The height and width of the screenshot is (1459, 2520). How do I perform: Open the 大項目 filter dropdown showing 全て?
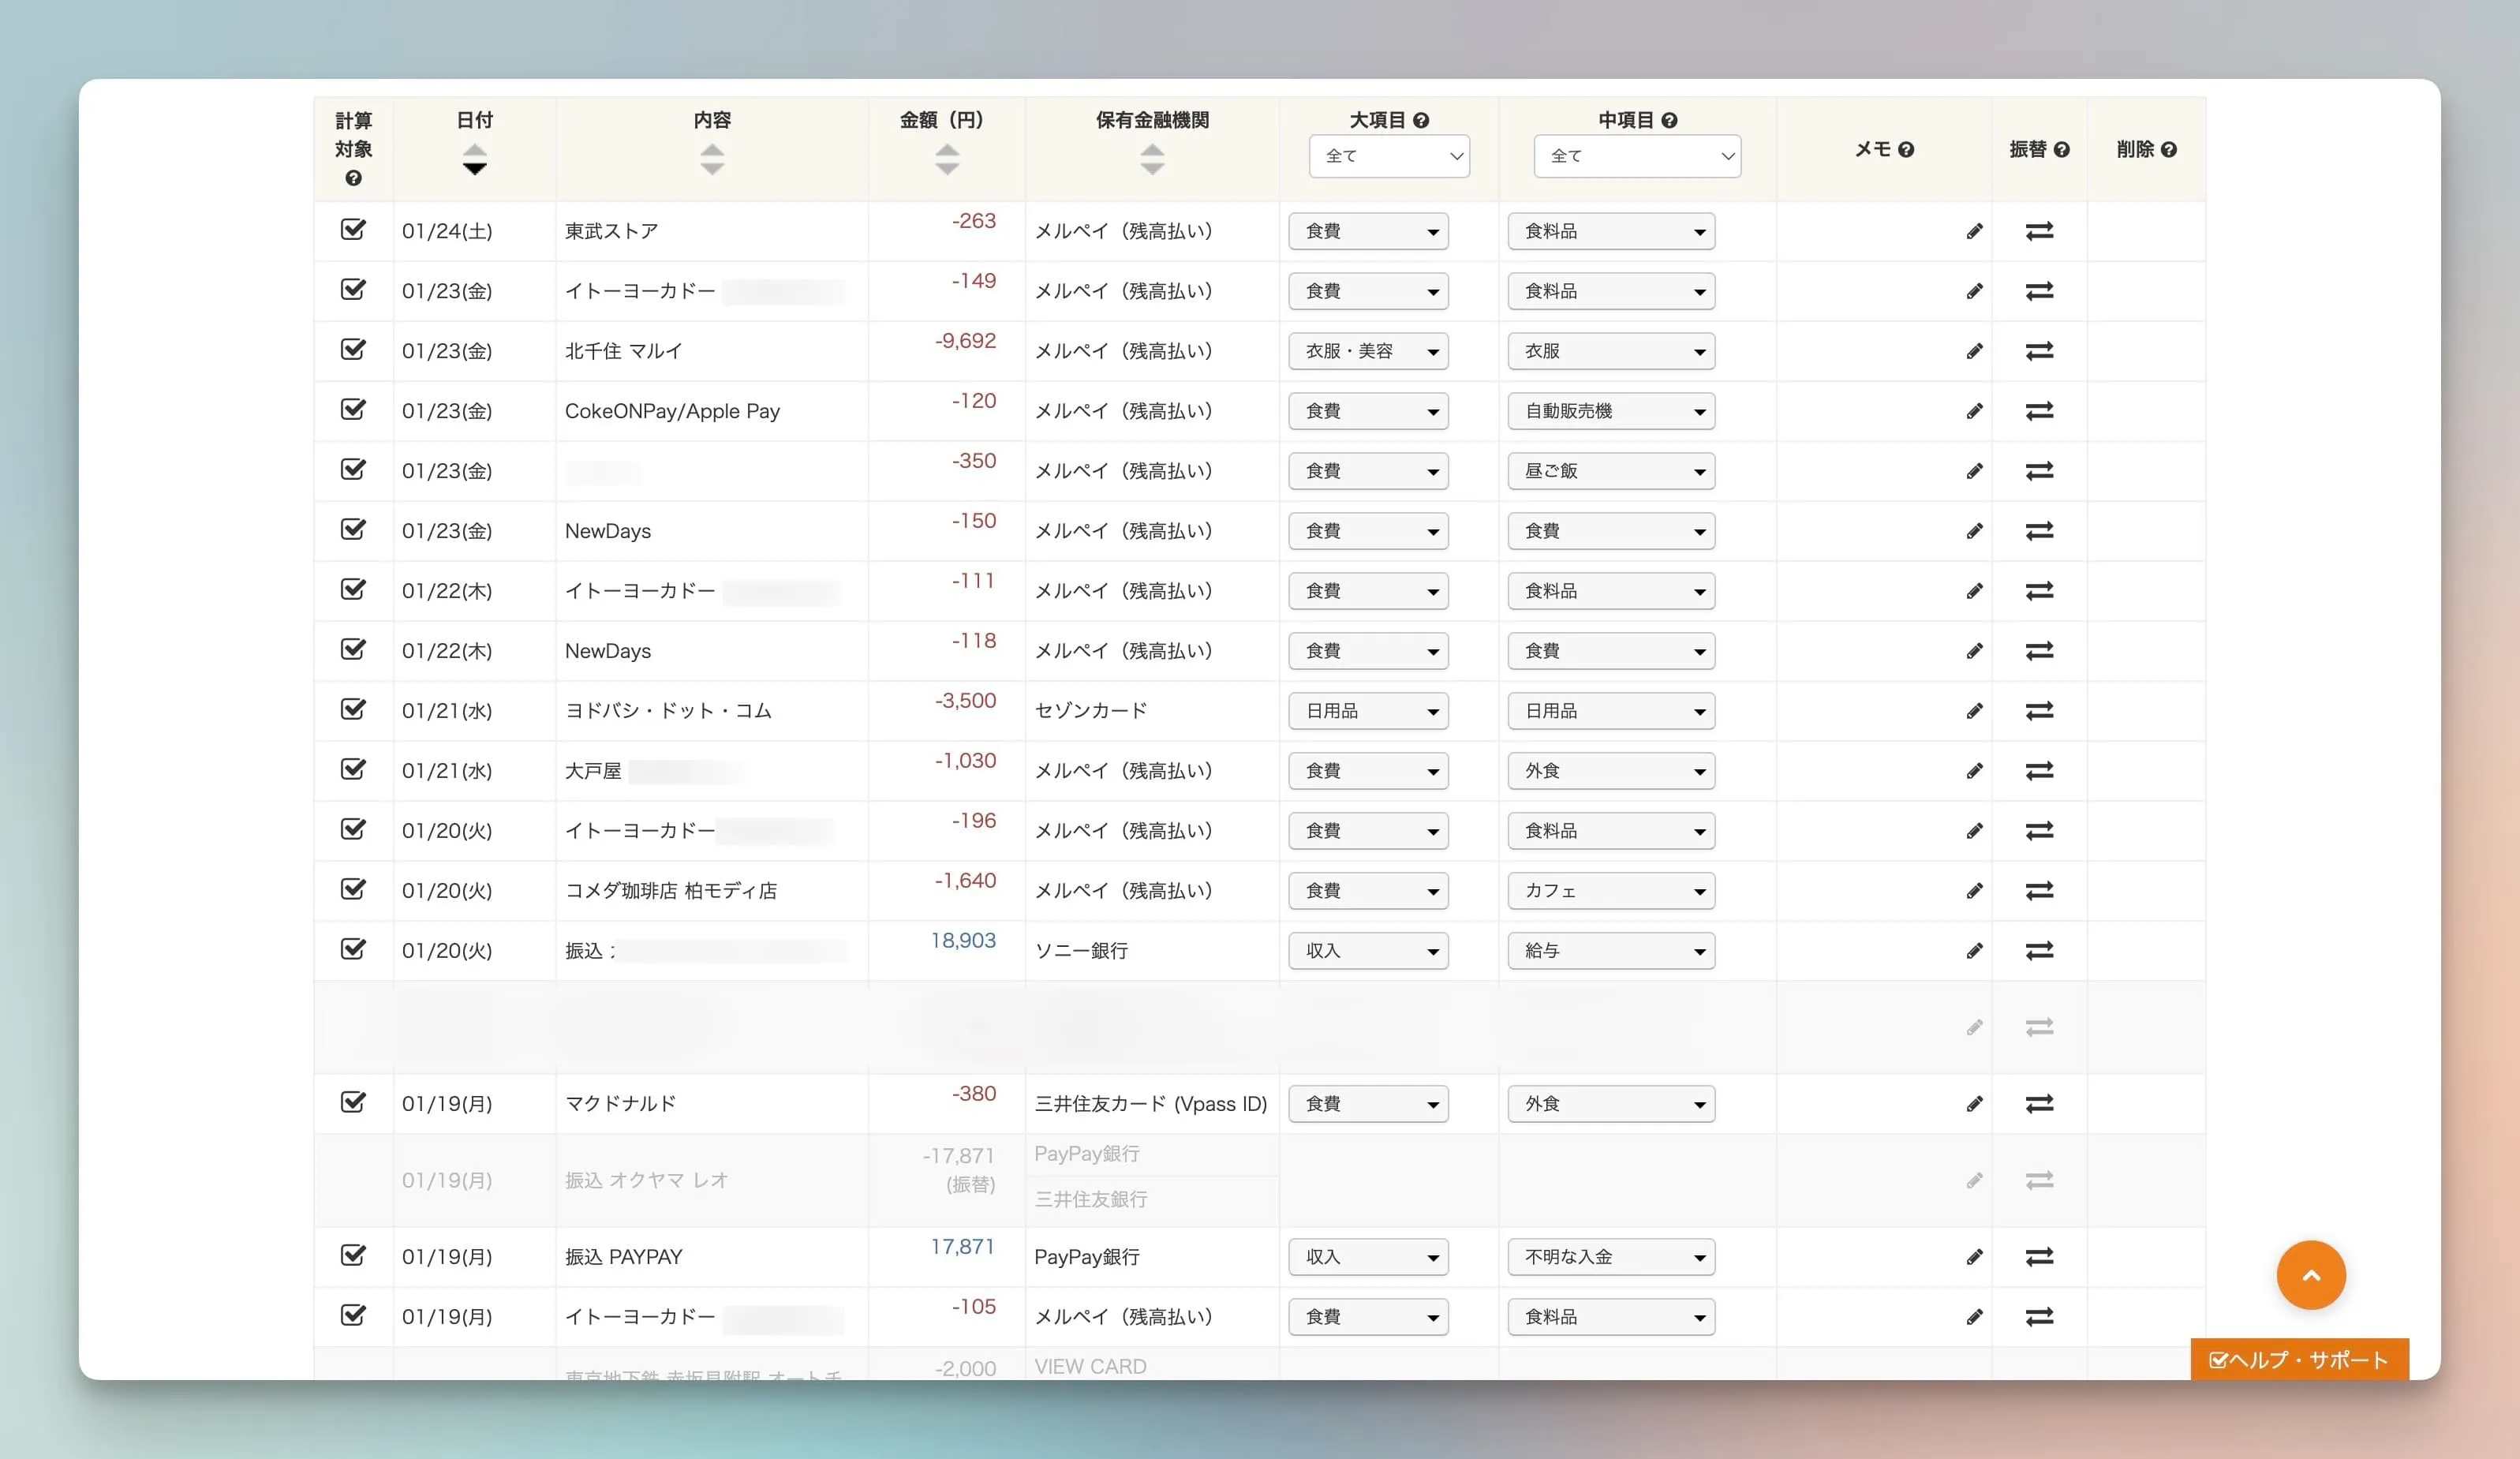pyautogui.click(x=1389, y=156)
